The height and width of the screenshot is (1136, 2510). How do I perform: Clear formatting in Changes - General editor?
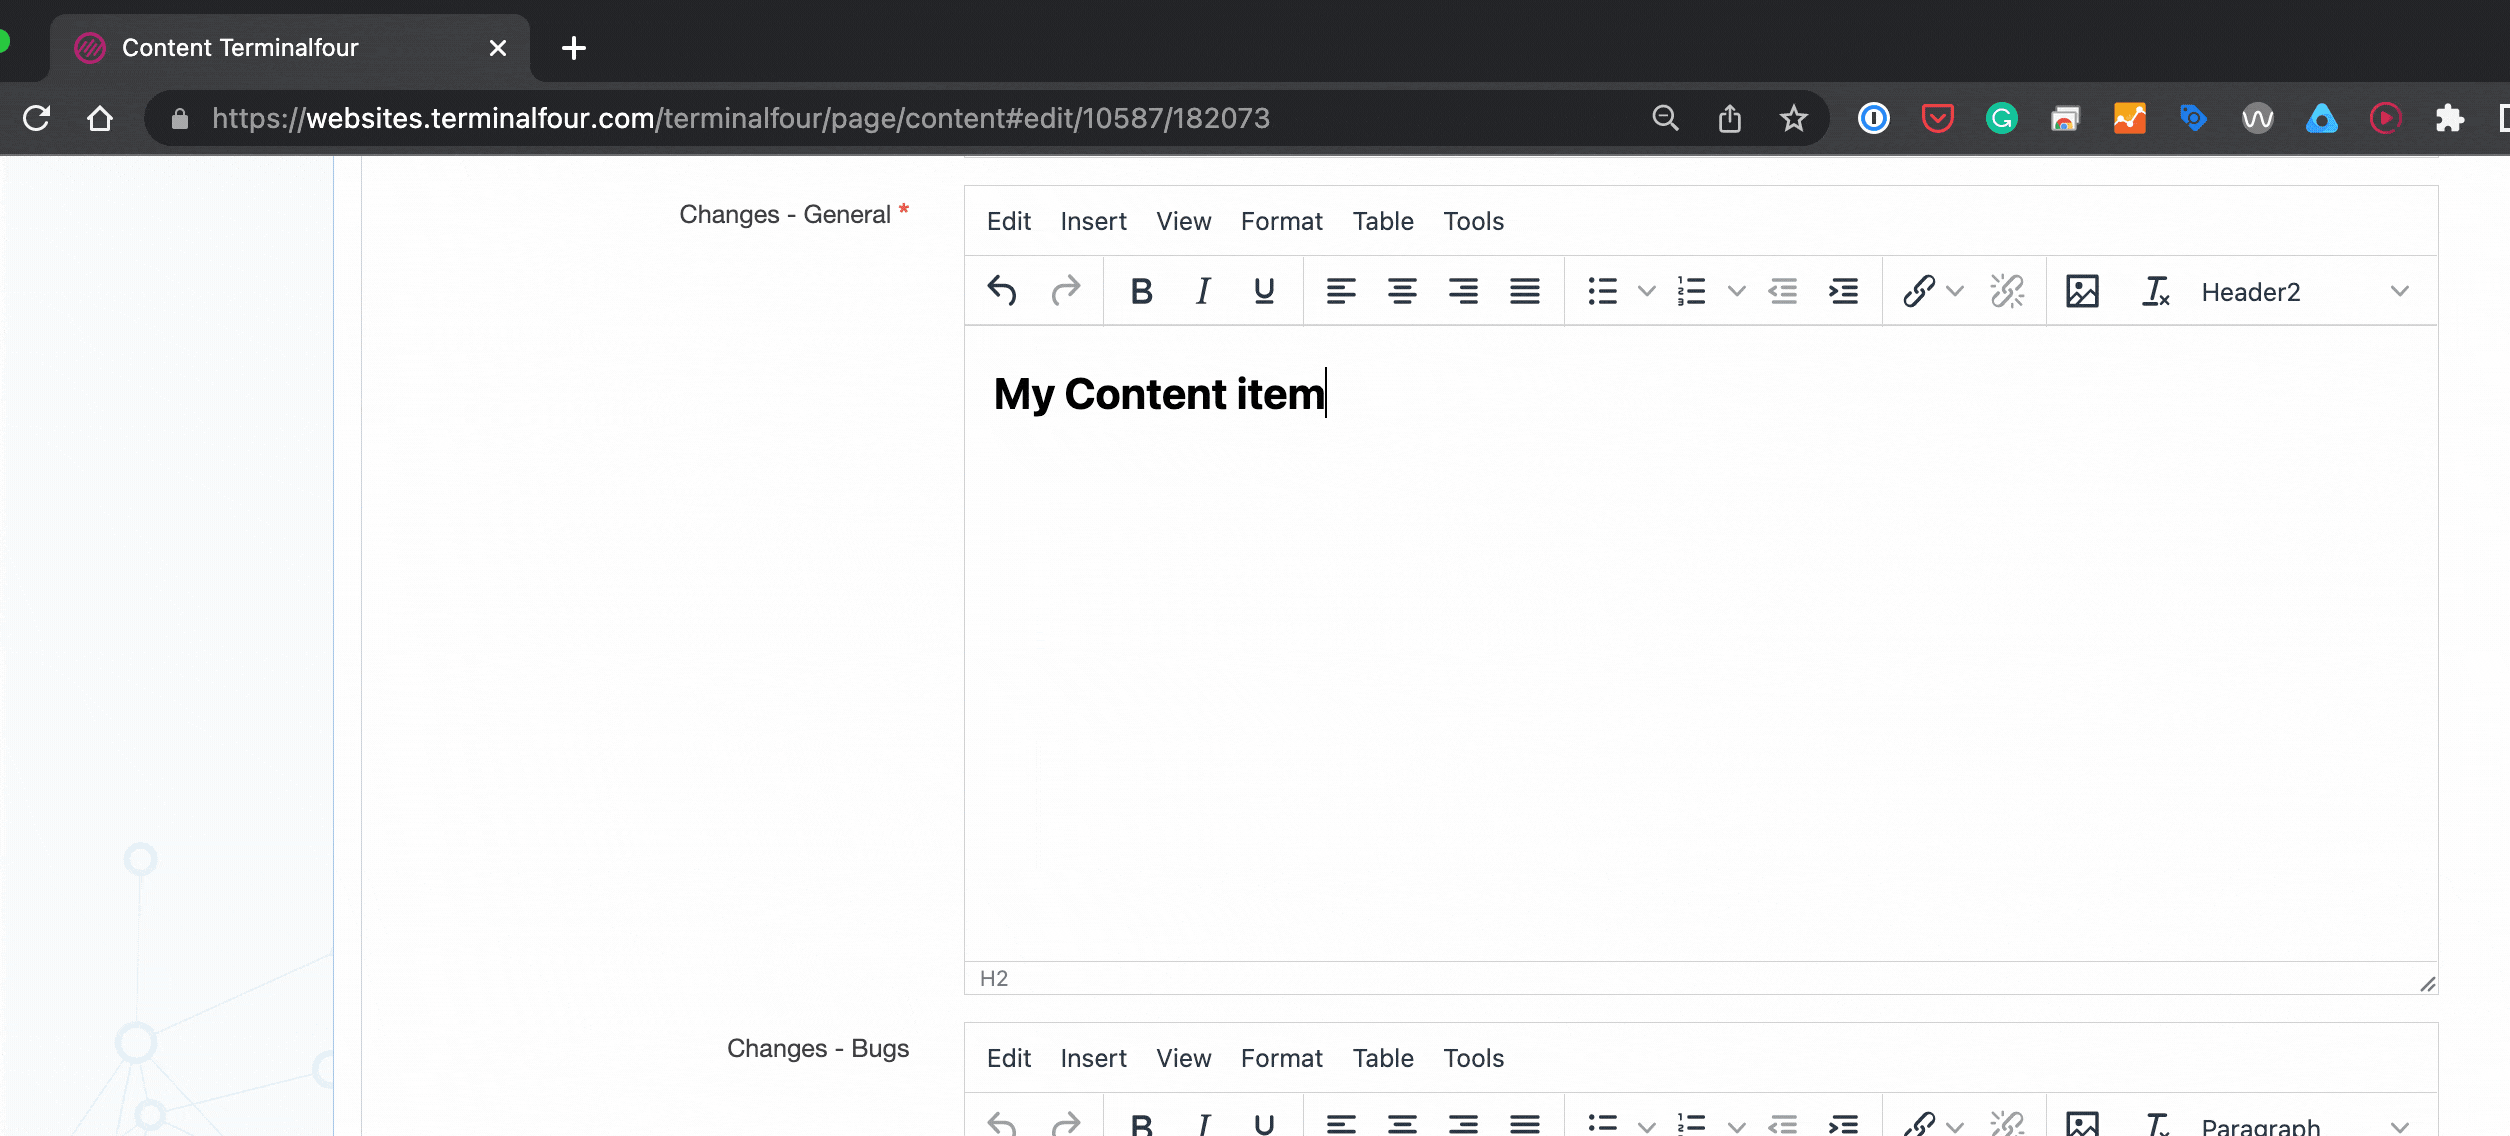coord(2155,291)
